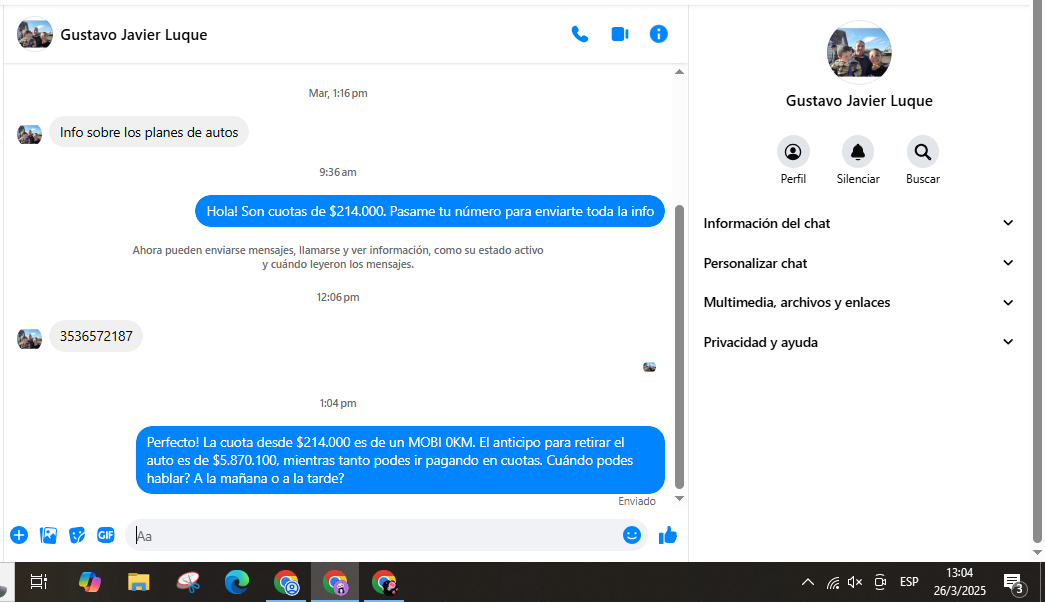Image resolution: width=1045 pixels, height=602 pixels.
Task: Click header profile picture of Gustavo
Action: [35, 34]
